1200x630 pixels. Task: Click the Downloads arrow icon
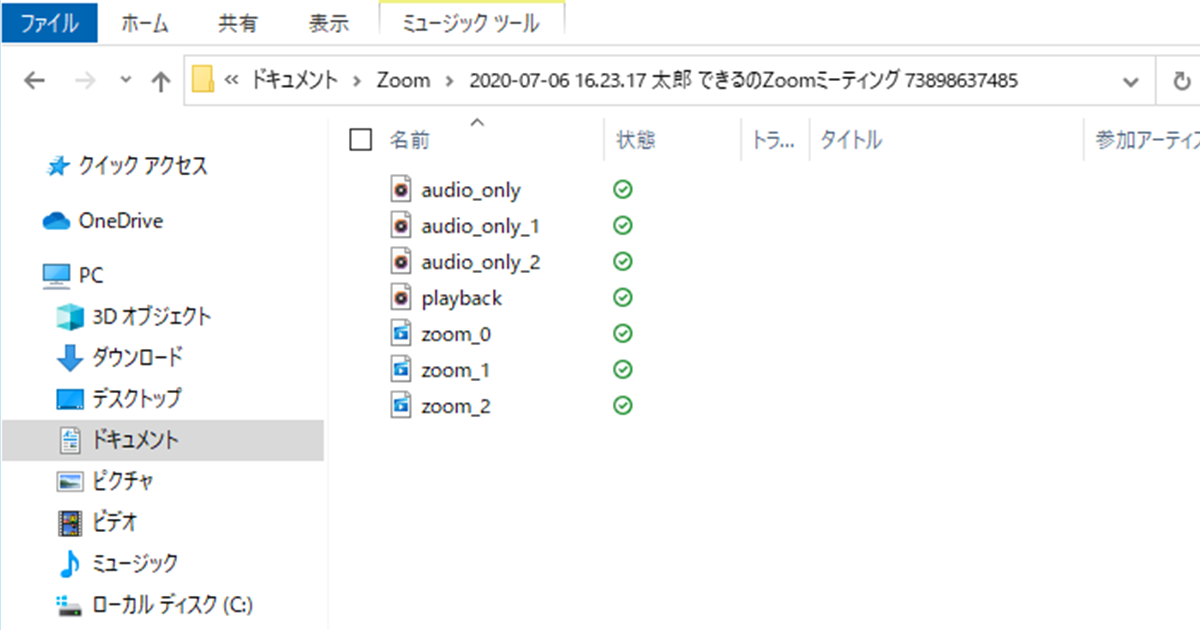70,357
